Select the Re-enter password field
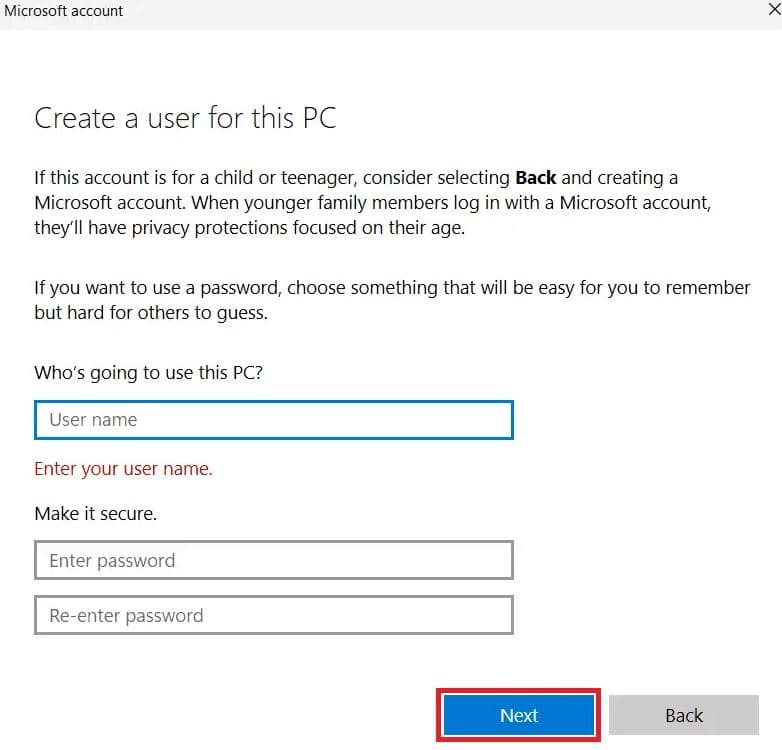Image resolution: width=782 pixels, height=750 pixels. (273, 615)
